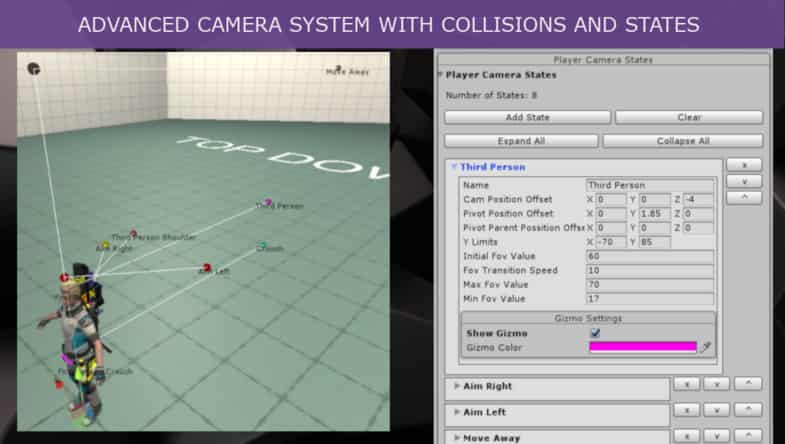Image resolution: width=785 pixels, height=444 pixels.
Task: Click Collapse All states button
Action: coord(683,141)
